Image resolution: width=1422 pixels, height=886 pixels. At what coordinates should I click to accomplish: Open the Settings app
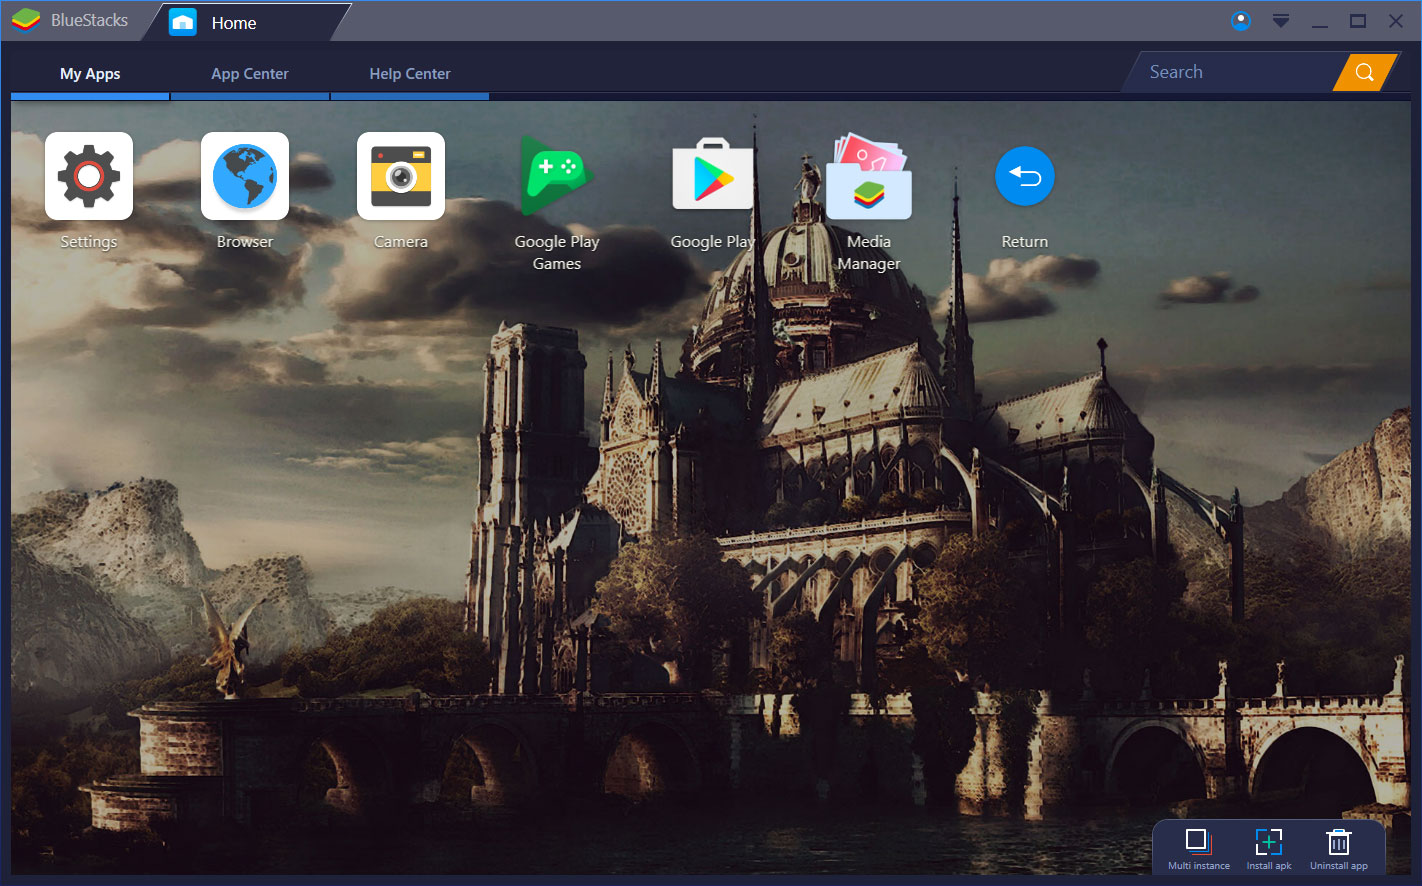pyautogui.click(x=89, y=176)
